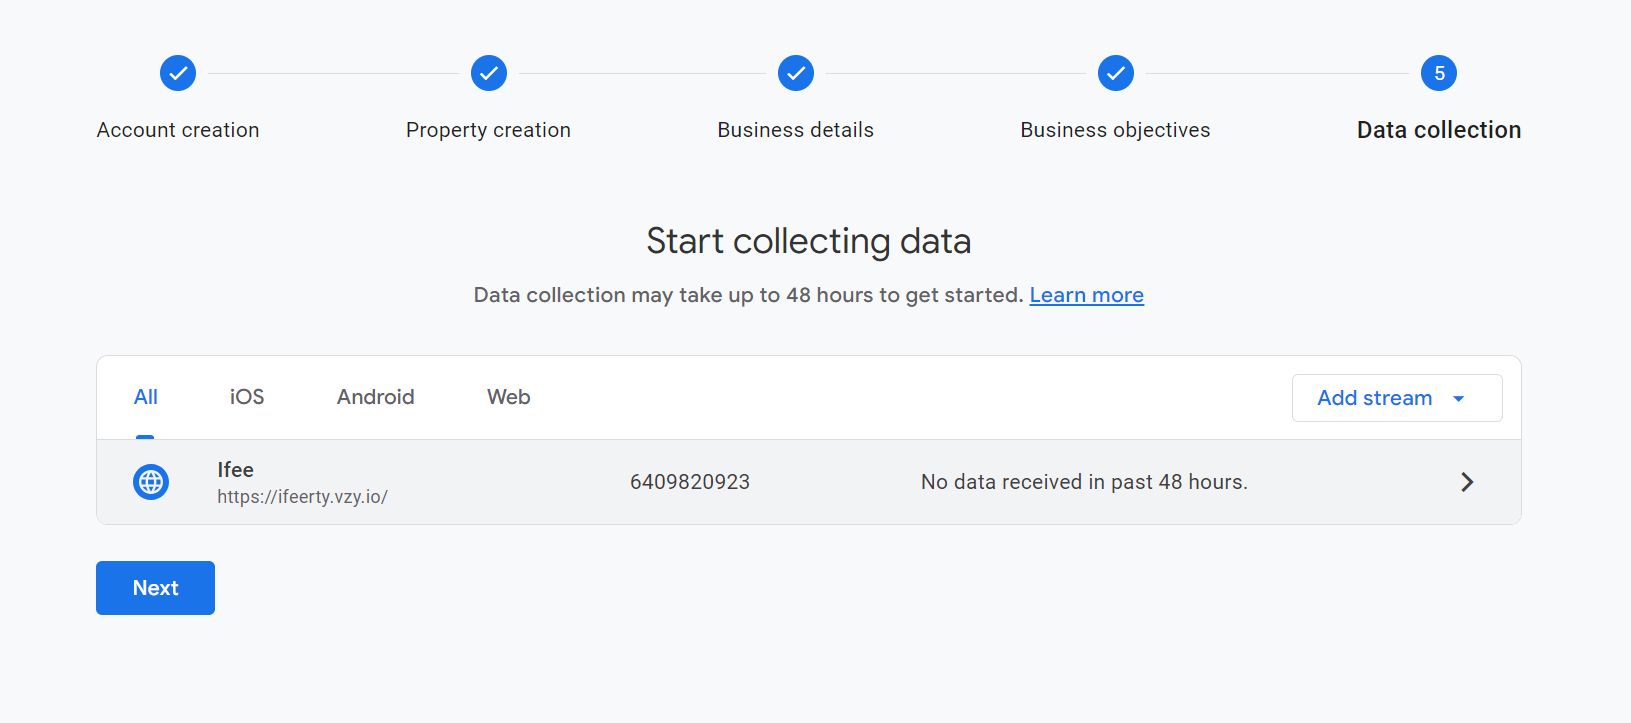The width and height of the screenshot is (1631, 723).
Task: Click the ifeerty.vzy.io stream URL
Action: (302, 497)
